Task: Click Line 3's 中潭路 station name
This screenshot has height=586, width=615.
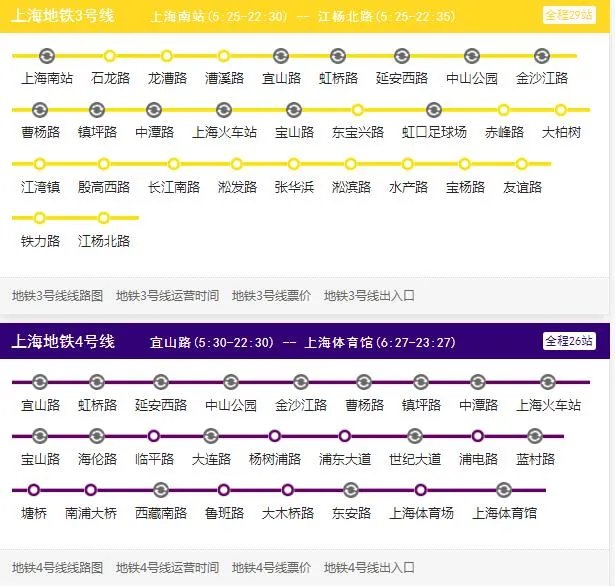Action: pos(154,132)
